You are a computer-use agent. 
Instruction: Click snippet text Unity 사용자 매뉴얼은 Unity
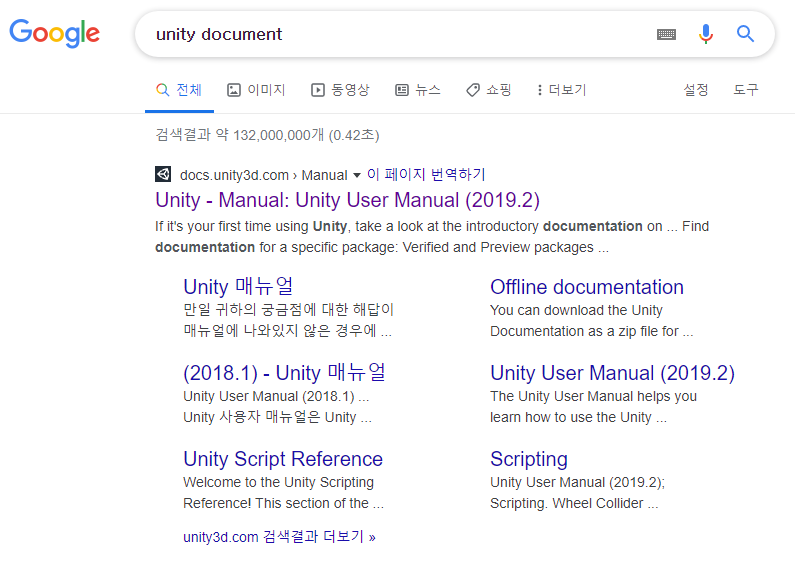[277, 417]
